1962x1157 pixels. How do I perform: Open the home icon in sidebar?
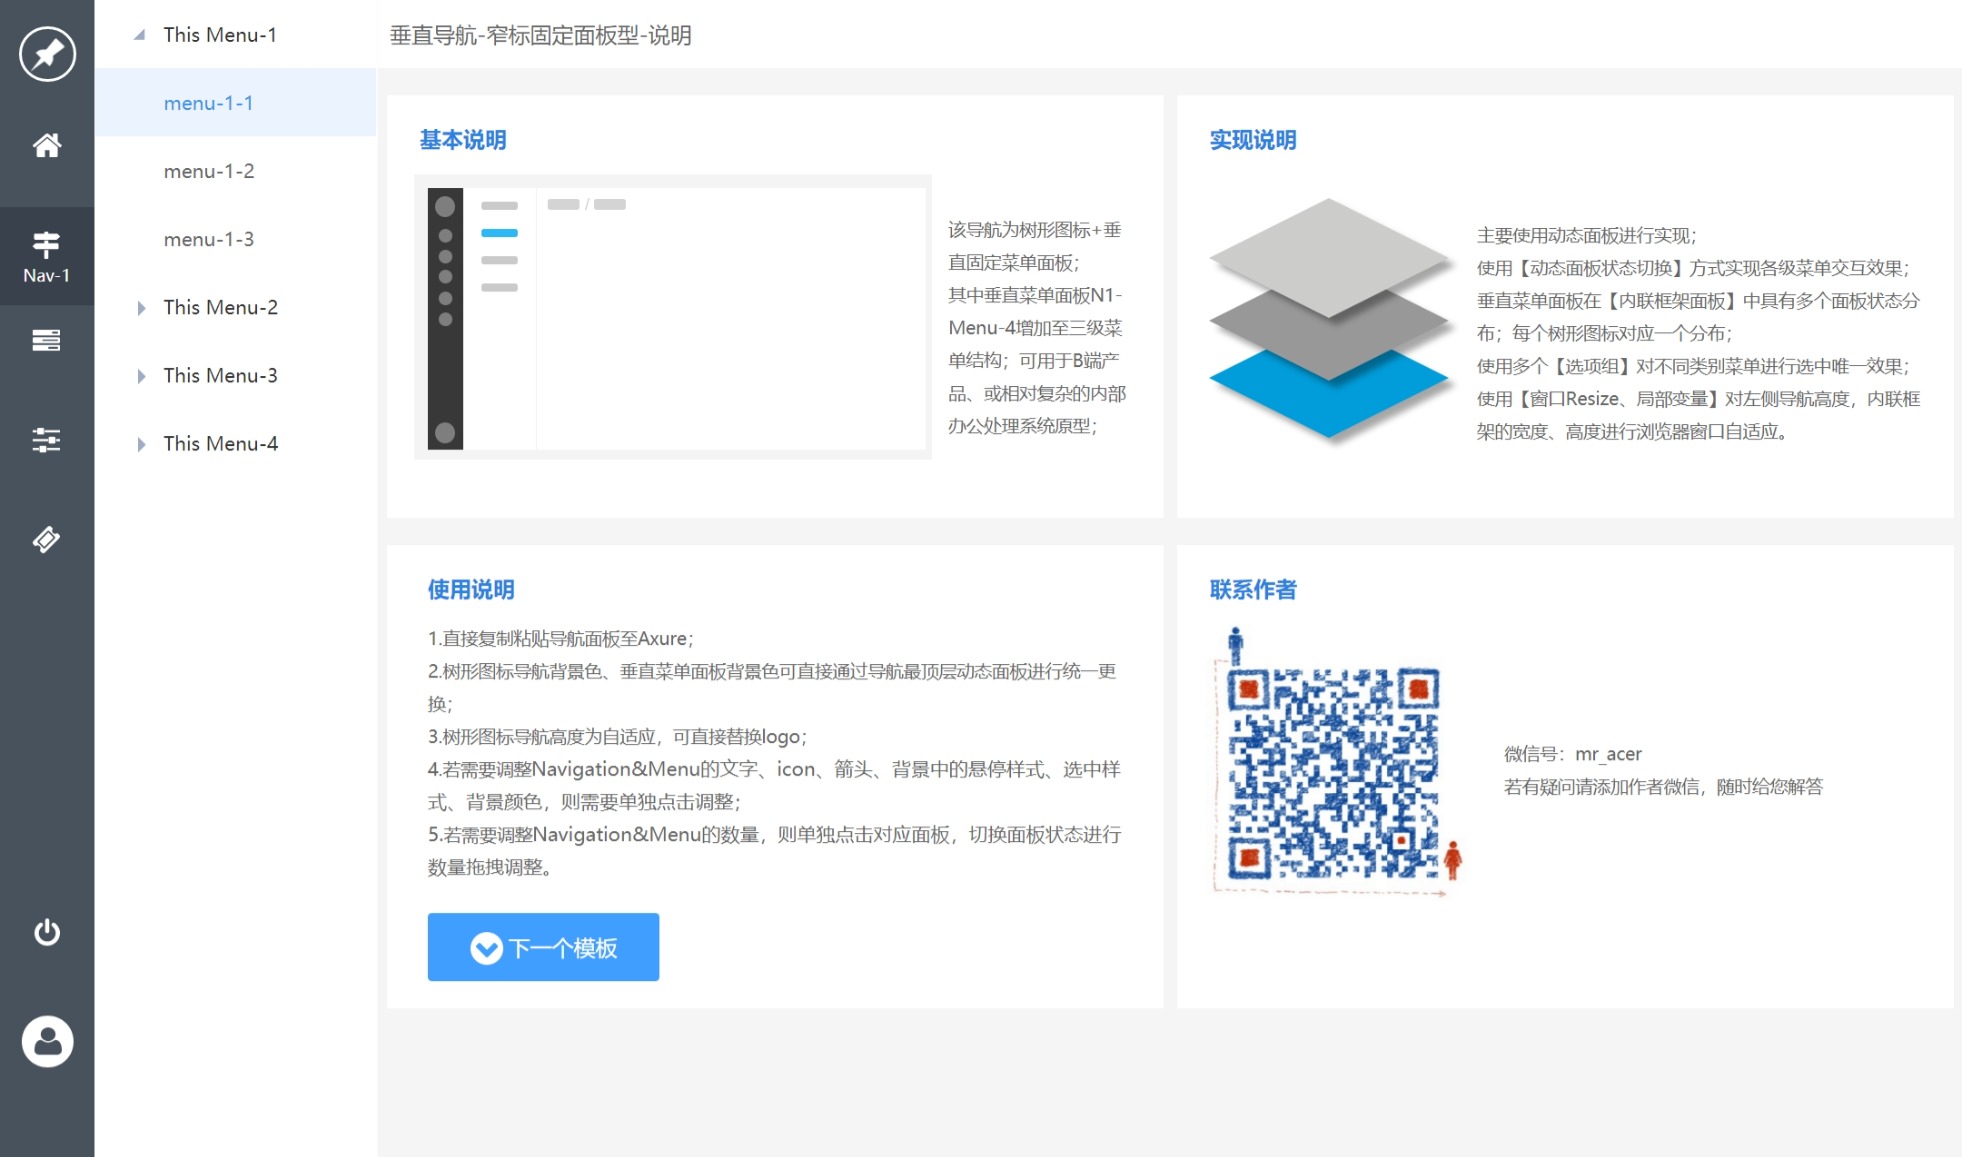[x=47, y=146]
